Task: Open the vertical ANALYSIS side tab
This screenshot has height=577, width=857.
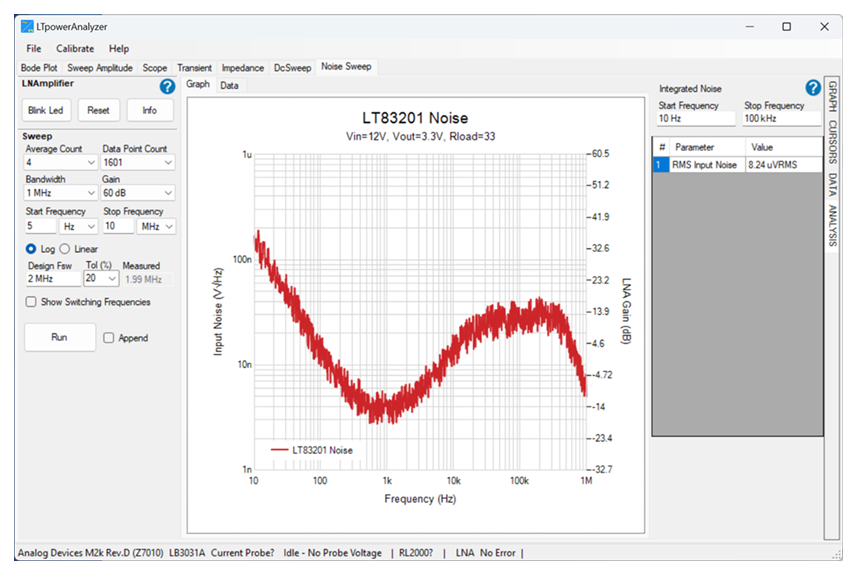Action: [x=832, y=226]
